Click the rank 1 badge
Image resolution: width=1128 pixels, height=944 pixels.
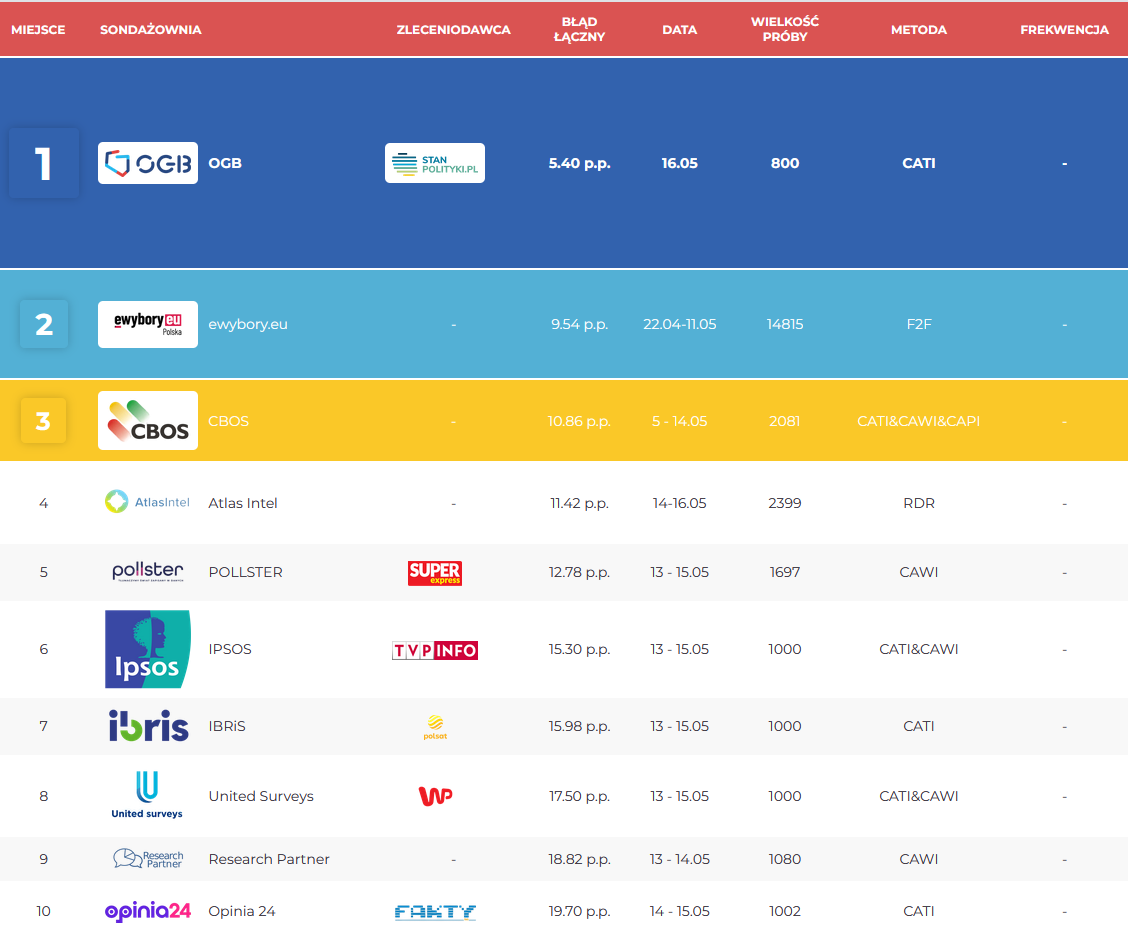(44, 163)
